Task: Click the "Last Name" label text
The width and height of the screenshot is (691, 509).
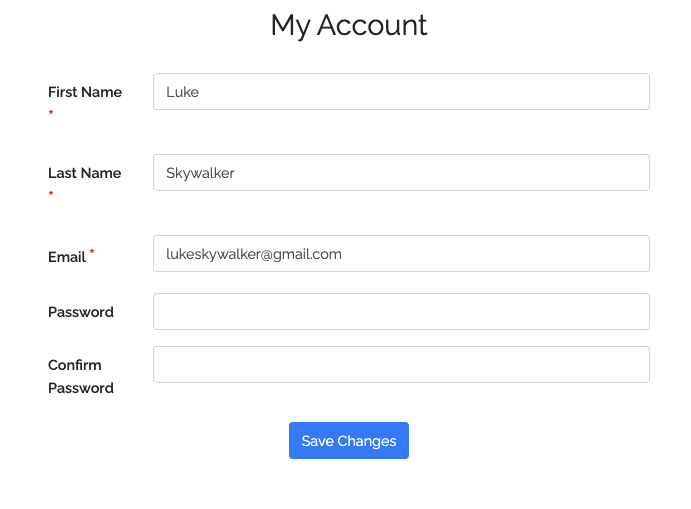Action: pos(85,173)
